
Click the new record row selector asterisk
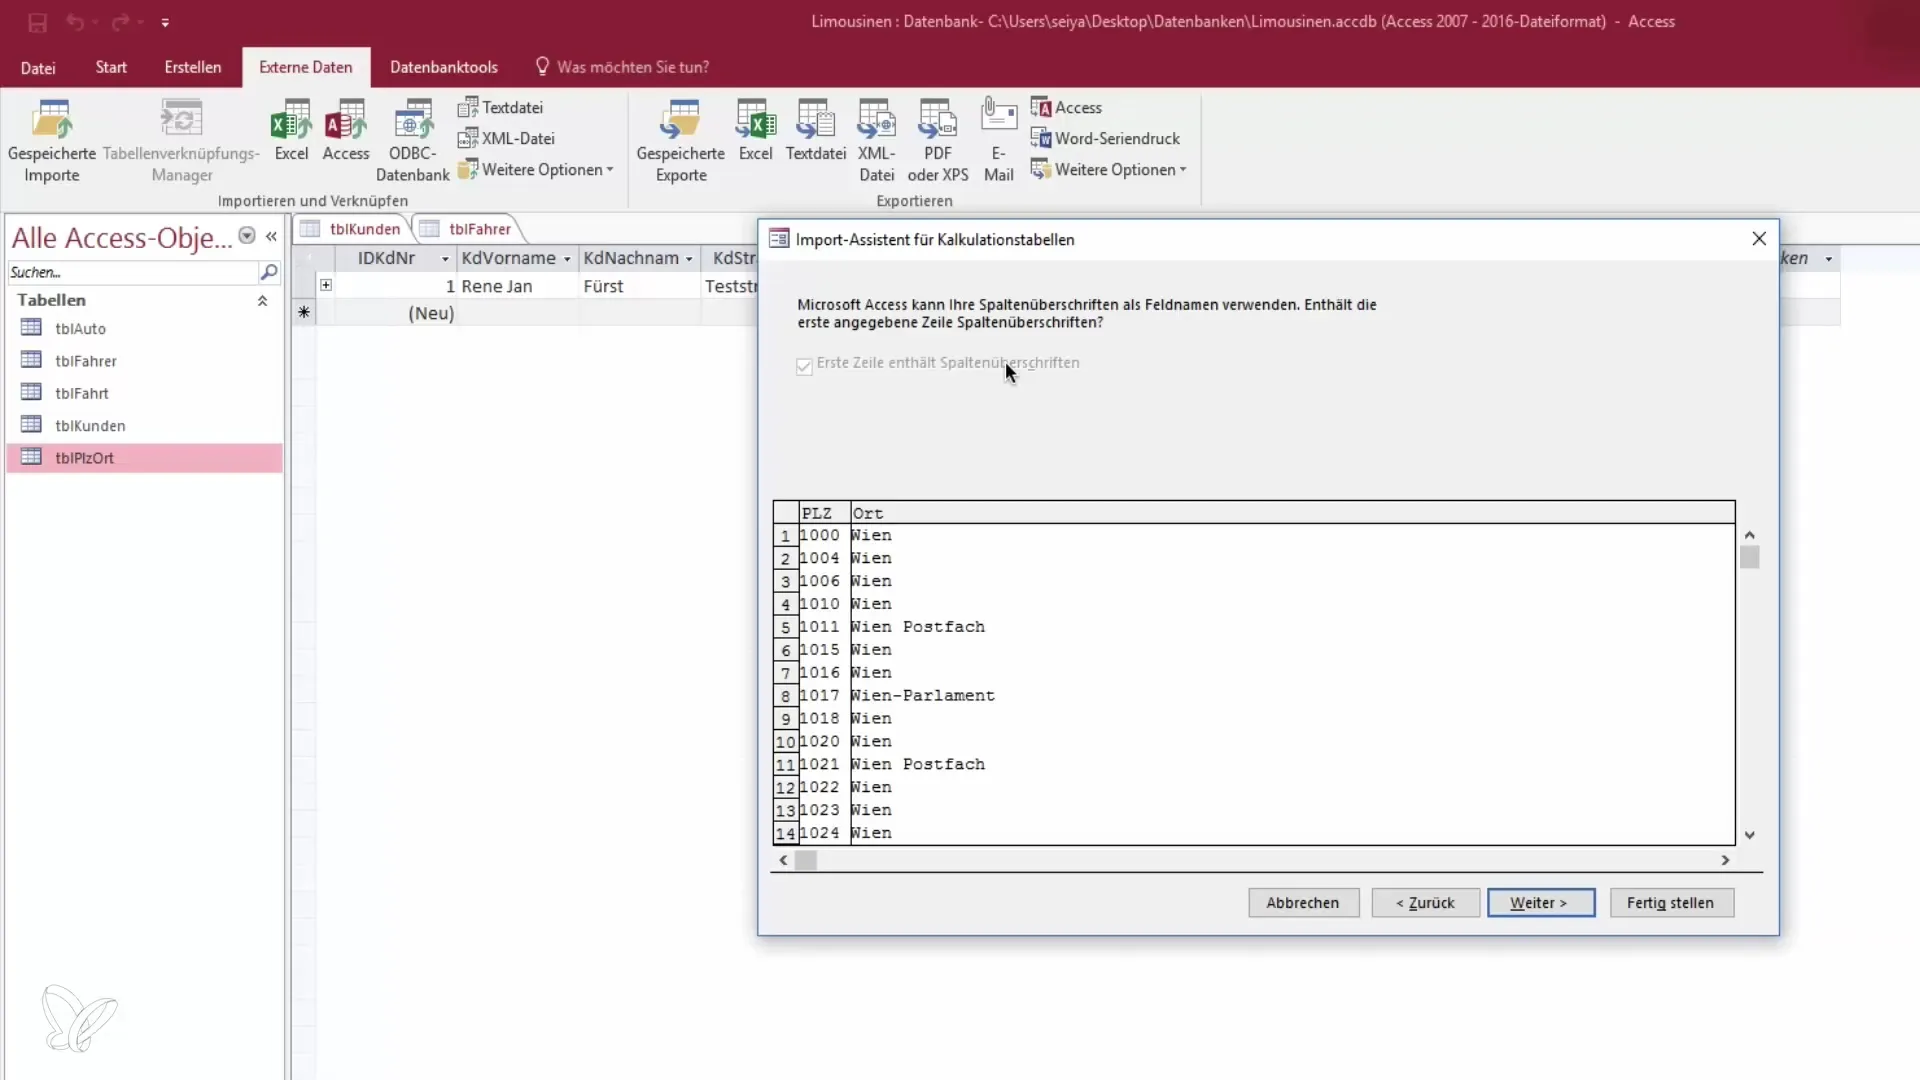pyautogui.click(x=304, y=313)
